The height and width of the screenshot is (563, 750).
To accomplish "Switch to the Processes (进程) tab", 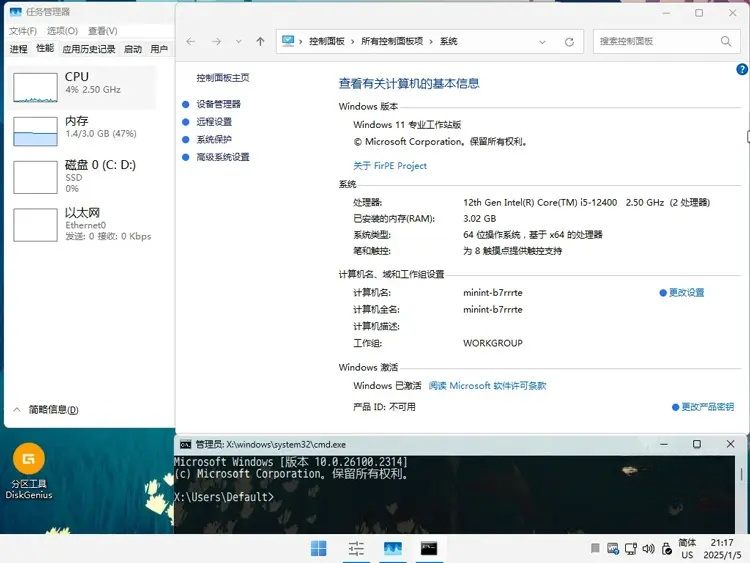I will pyautogui.click(x=19, y=49).
